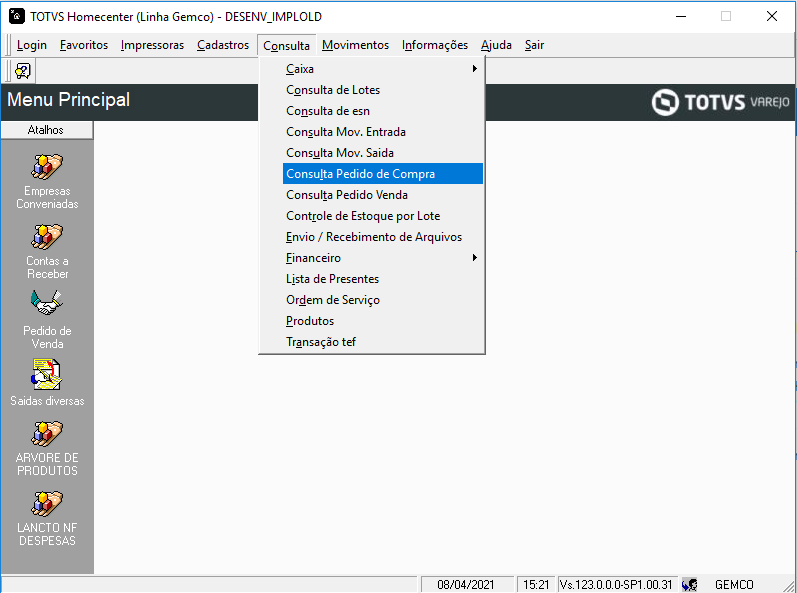Click the GEMCO label in status bar

[x=734, y=585]
